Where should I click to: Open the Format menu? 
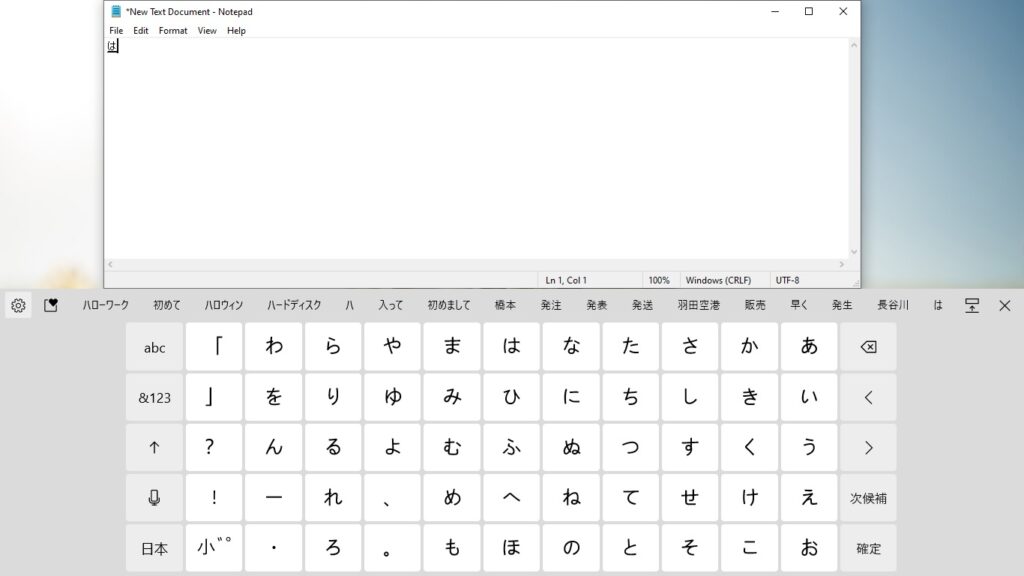[x=173, y=31]
